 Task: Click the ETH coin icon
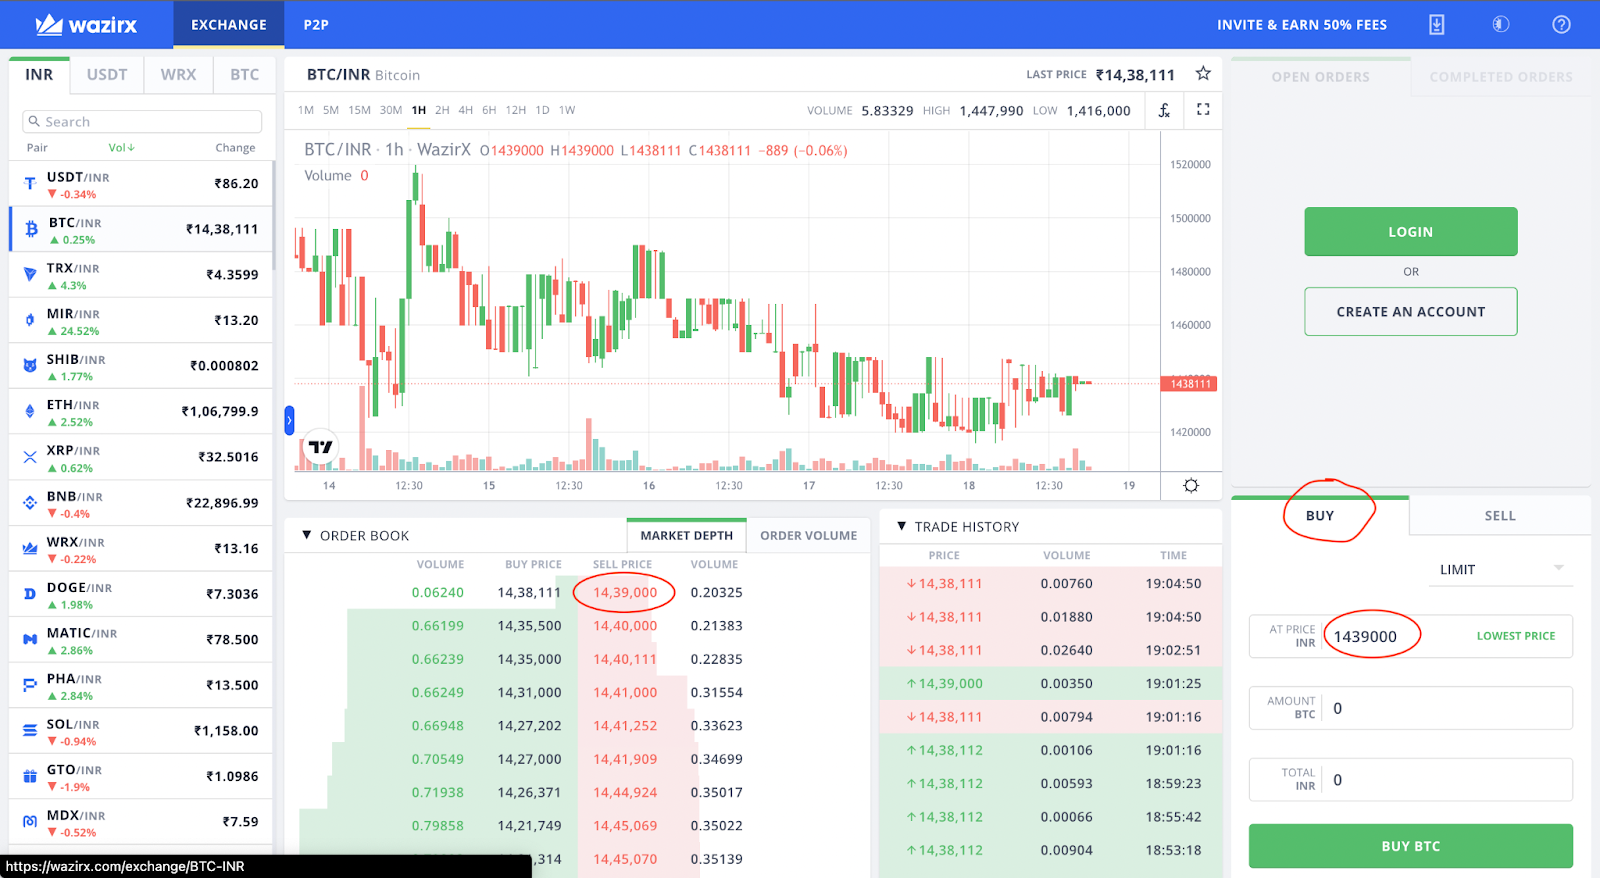click(x=30, y=411)
